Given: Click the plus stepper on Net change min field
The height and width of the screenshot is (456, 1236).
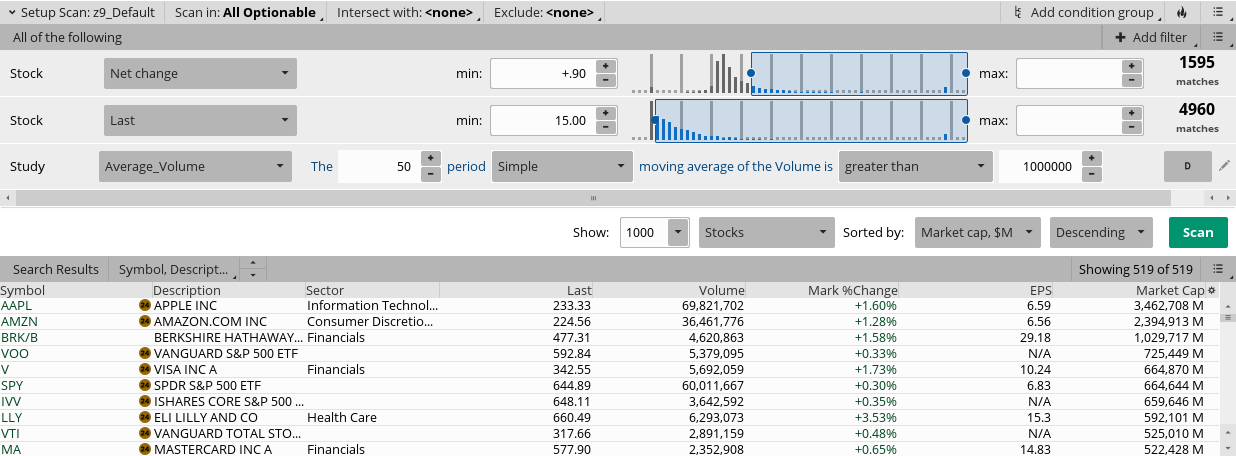Looking at the screenshot, I should tap(604, 67).
